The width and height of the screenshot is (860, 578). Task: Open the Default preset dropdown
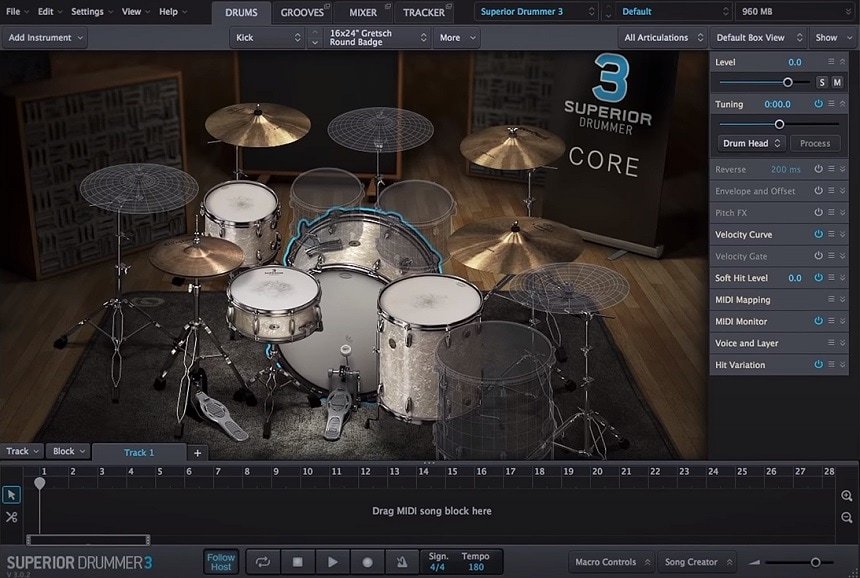[675, 12]
